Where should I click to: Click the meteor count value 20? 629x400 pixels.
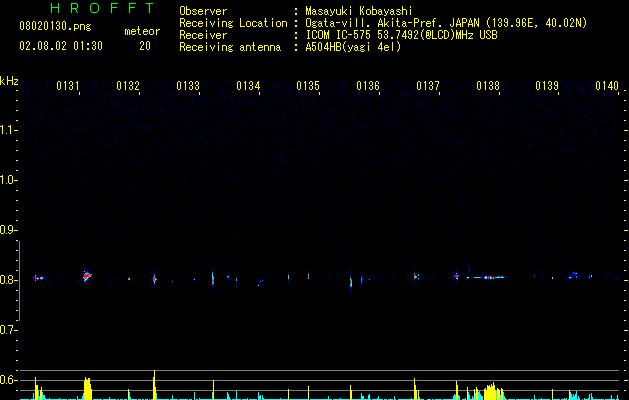pos(145,46)
